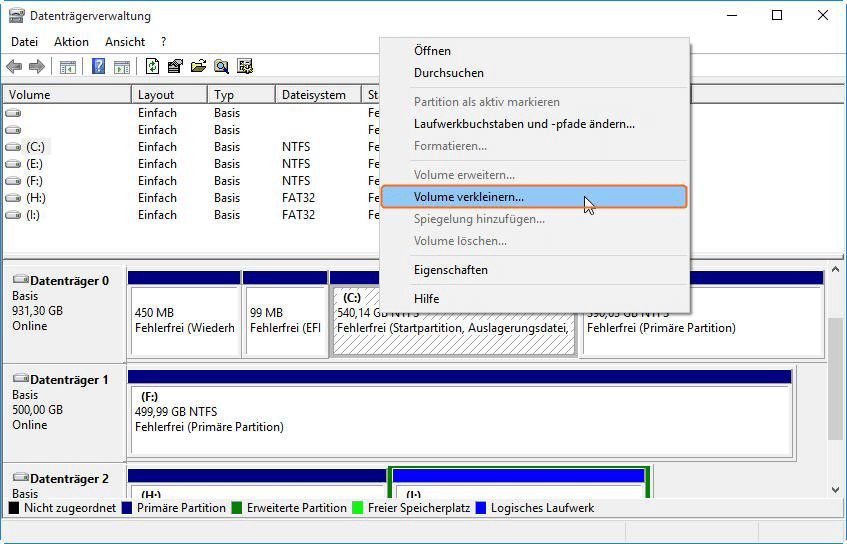The image size is (847, 544).
Task: Click the disk icon of Datenträger 2
Action: [x=21, y=477]
